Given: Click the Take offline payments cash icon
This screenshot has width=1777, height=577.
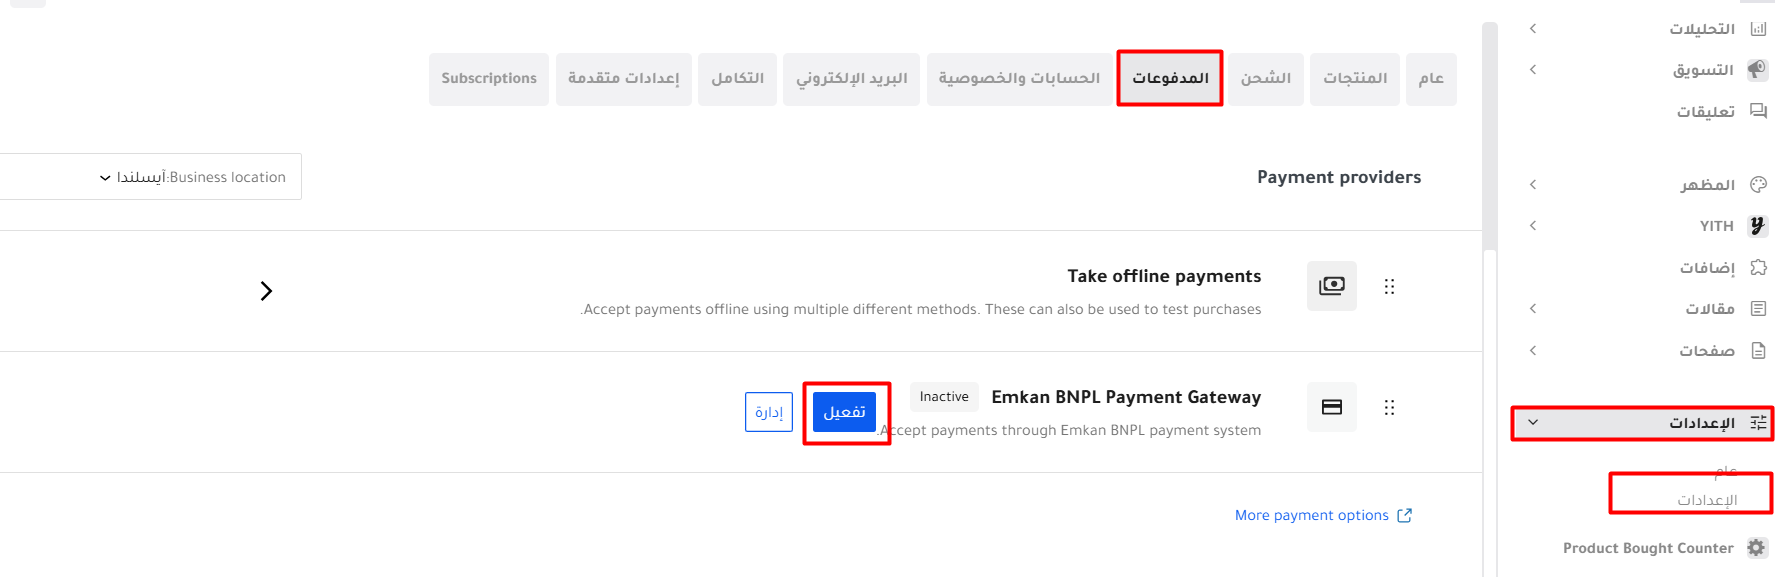Looking at the screenshot, I should 1331,287.
